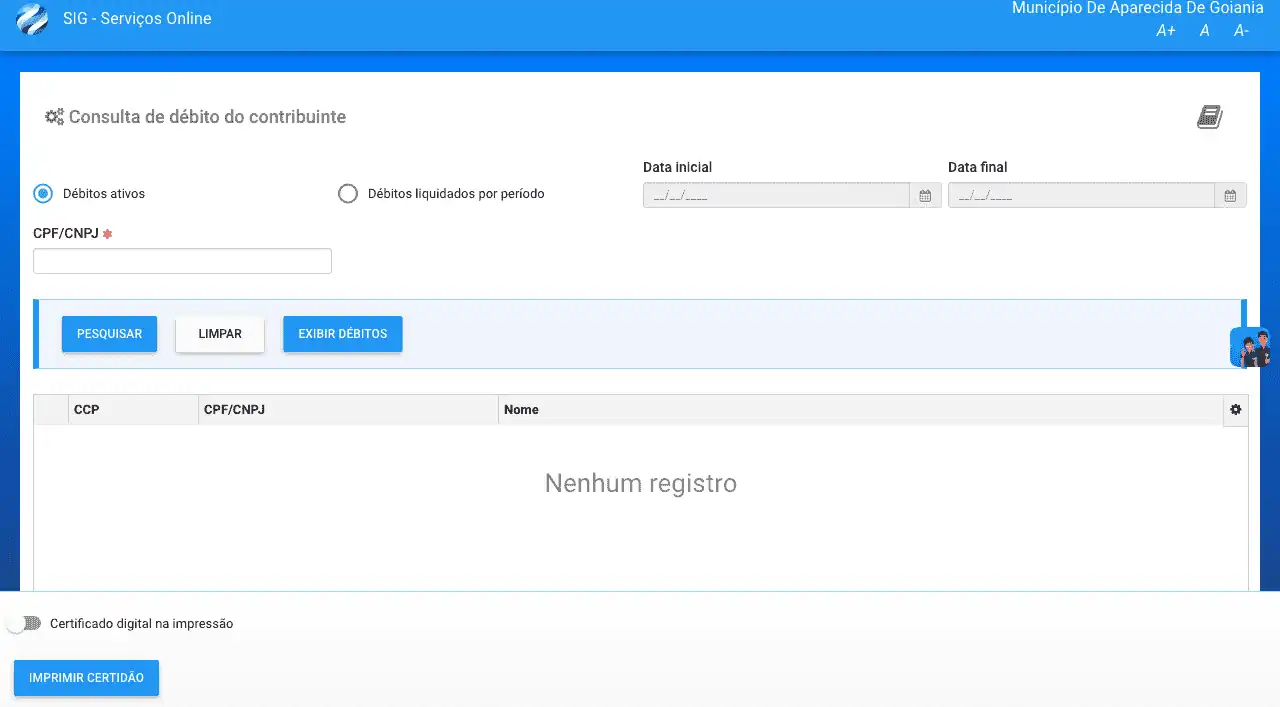Increase font size with A+
The height and width of the screenshot is (707, 1280).
(1165, 31)
